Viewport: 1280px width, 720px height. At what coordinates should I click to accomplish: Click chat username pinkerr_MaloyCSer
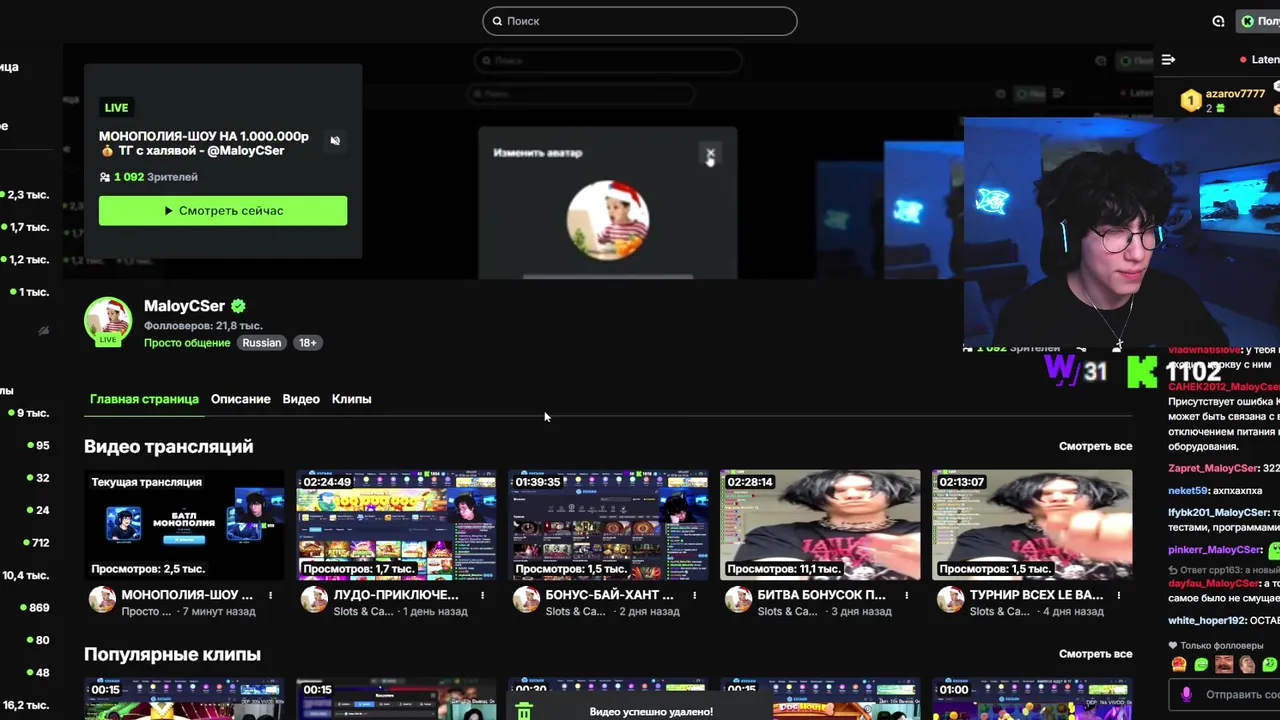(x=1214, y=550)
